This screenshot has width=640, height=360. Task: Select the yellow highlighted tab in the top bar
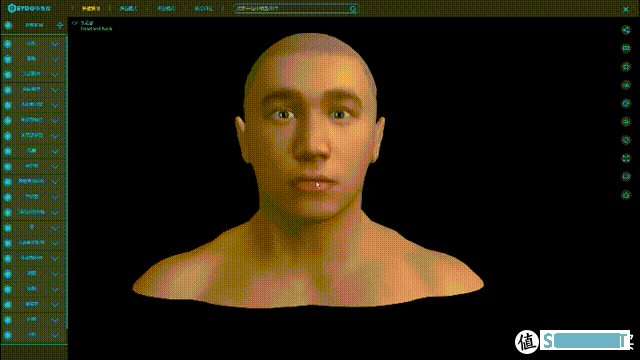91,9
